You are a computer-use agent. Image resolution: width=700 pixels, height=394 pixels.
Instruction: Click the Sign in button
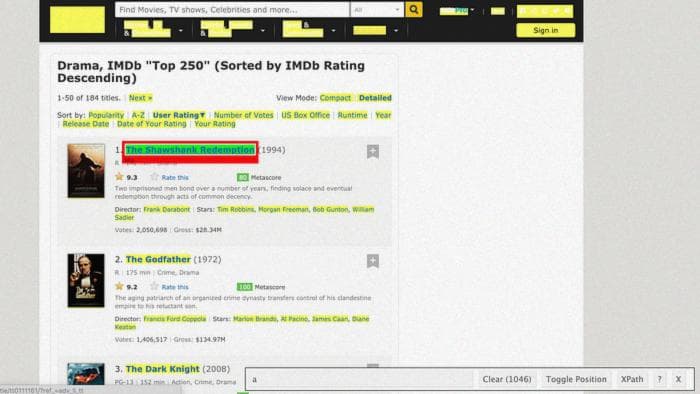point(546,30)
